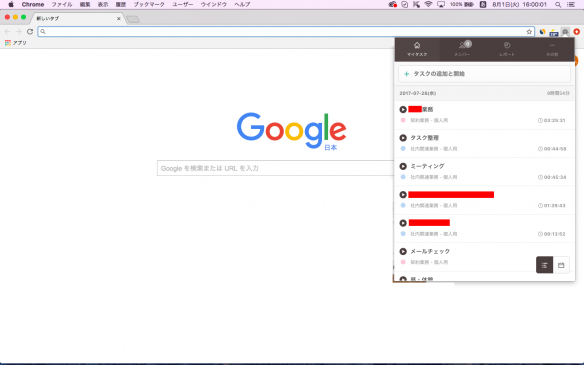Switch to list view in task popup
584x365 pixels.
click(545, 265)
